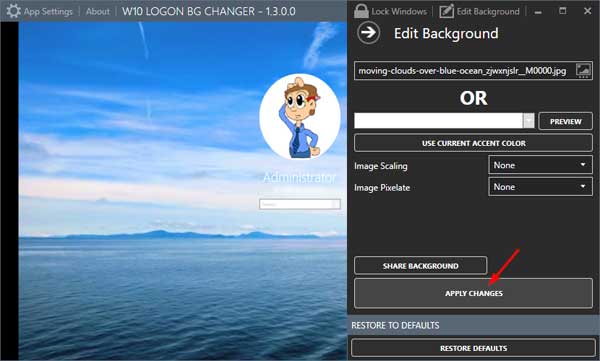Click the Restore Defaults button

(473, 348)
